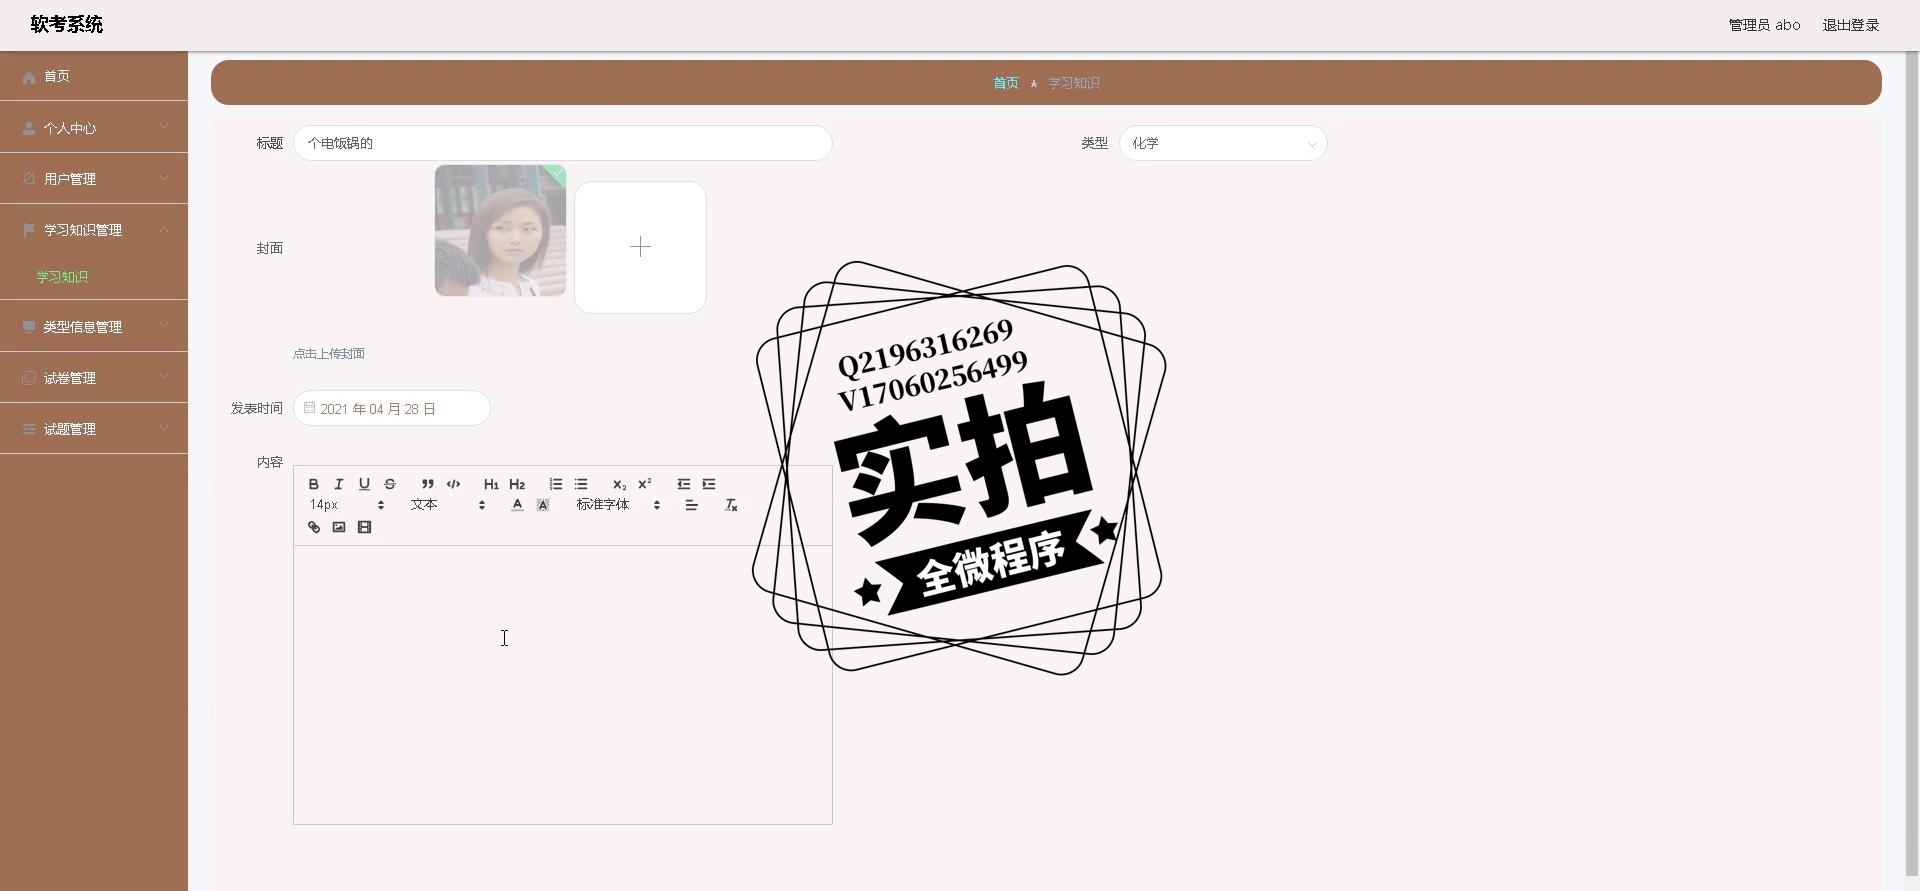The image size is (1920, 891).
Task: Clear text formatting in the editor
Action: point(731,505)
